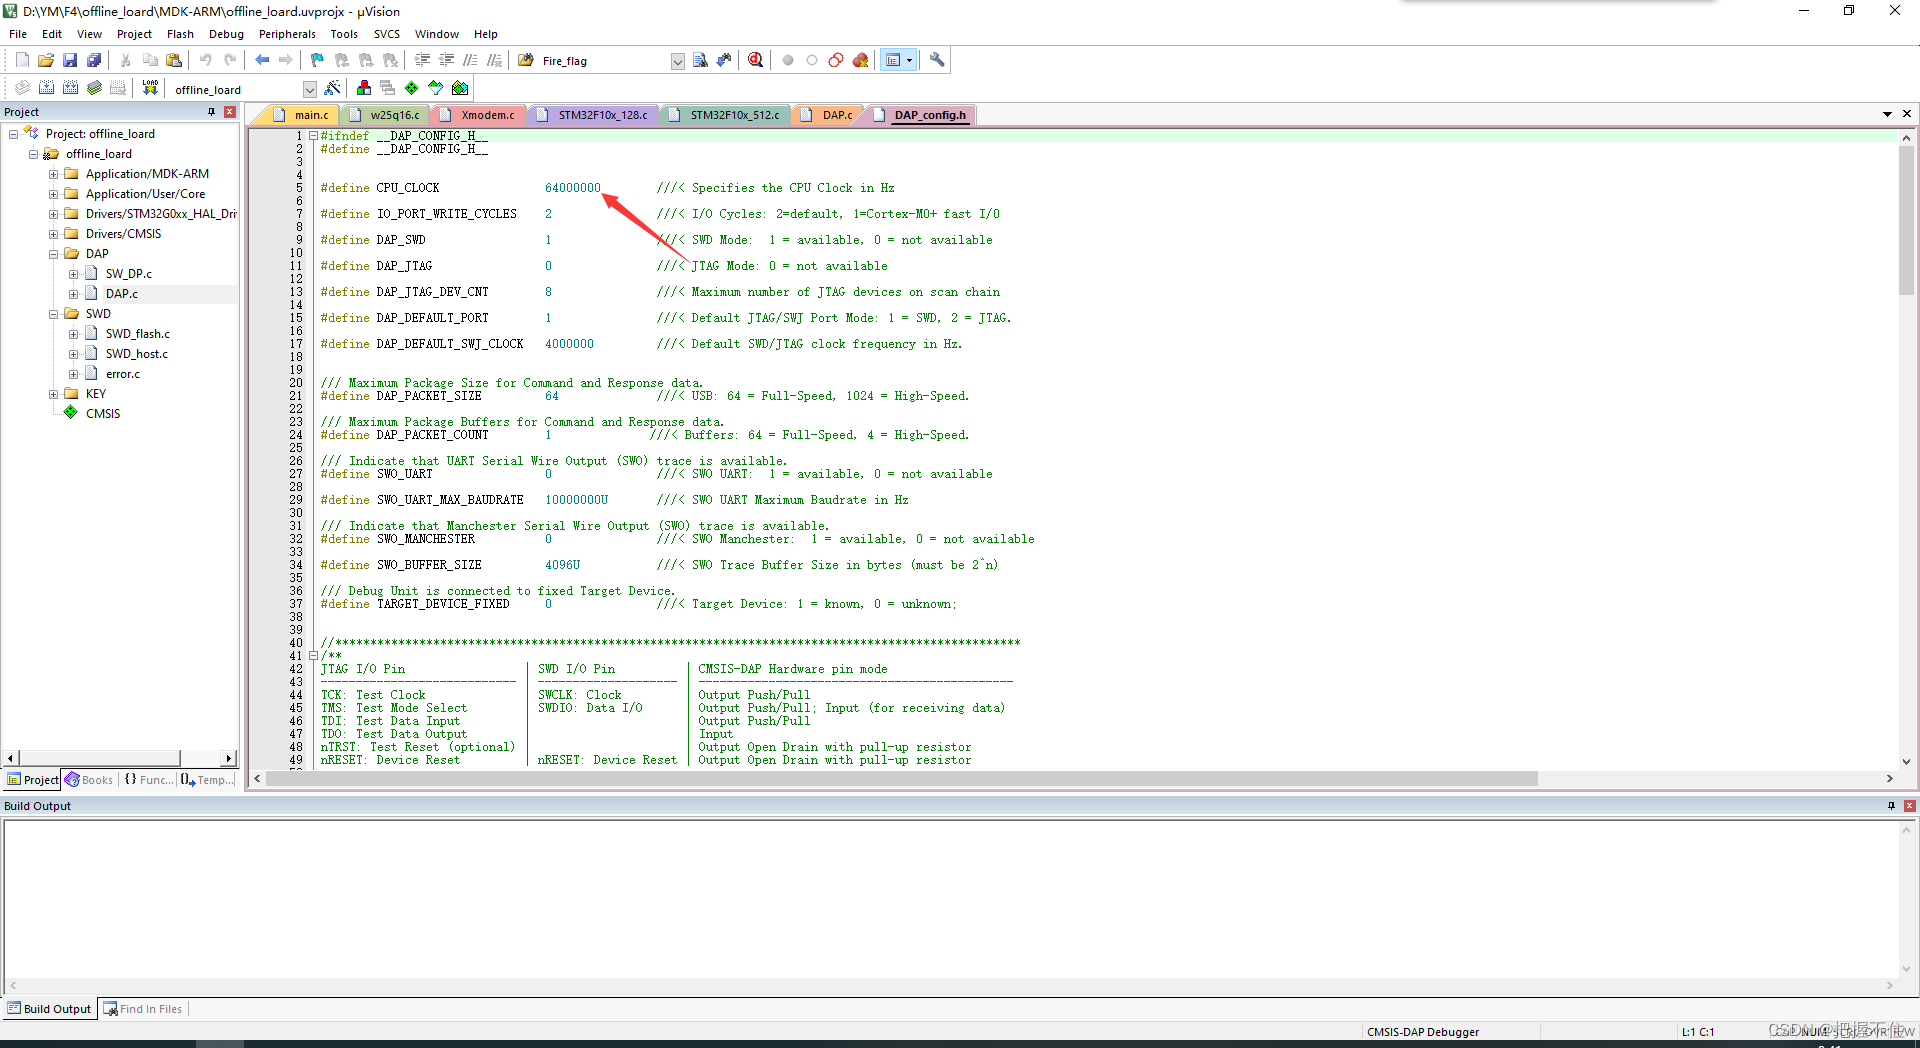
Task: Open Options for Target magic wand icon
Action: pyautogui.click(x=333, y=88)
